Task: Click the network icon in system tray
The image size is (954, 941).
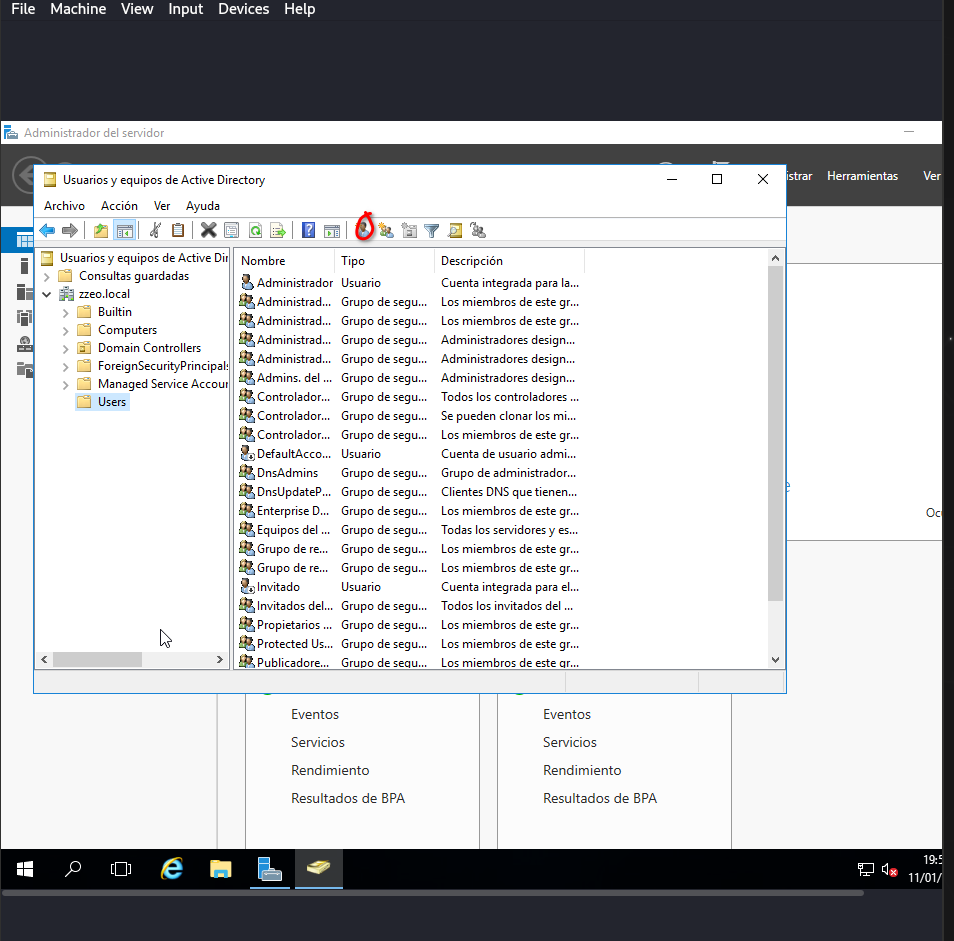Action: pos(865,870)
